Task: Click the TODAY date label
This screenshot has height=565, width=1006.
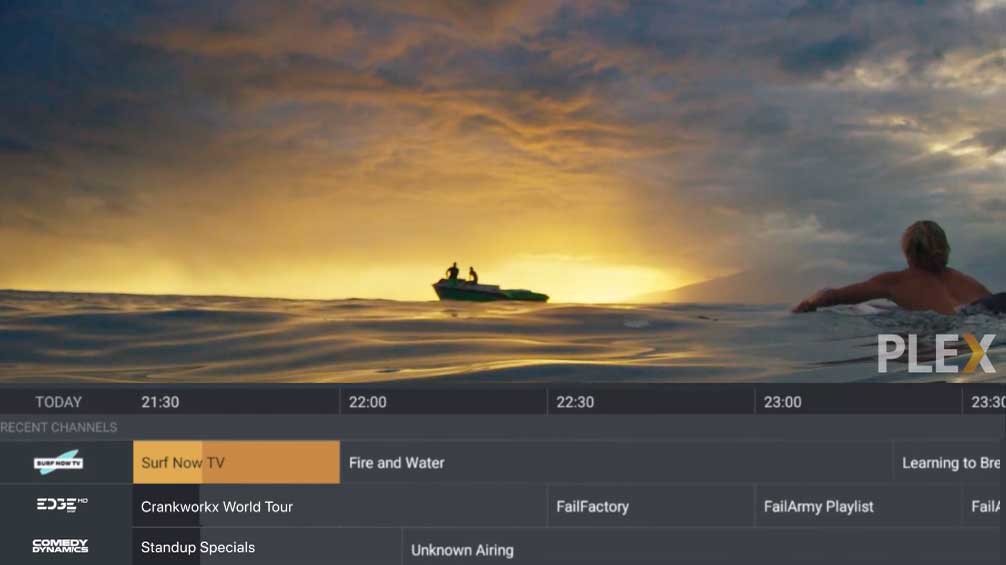Action: (58, 402)
